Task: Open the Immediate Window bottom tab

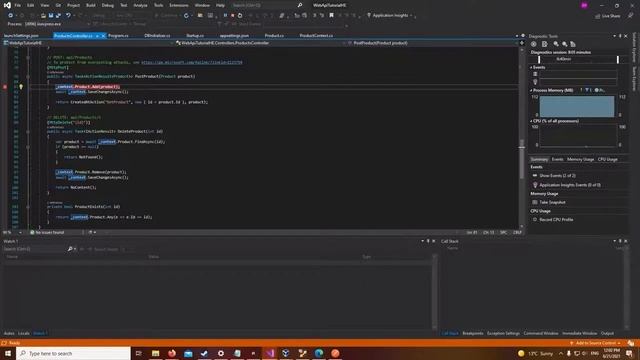Action: (580, 333)
